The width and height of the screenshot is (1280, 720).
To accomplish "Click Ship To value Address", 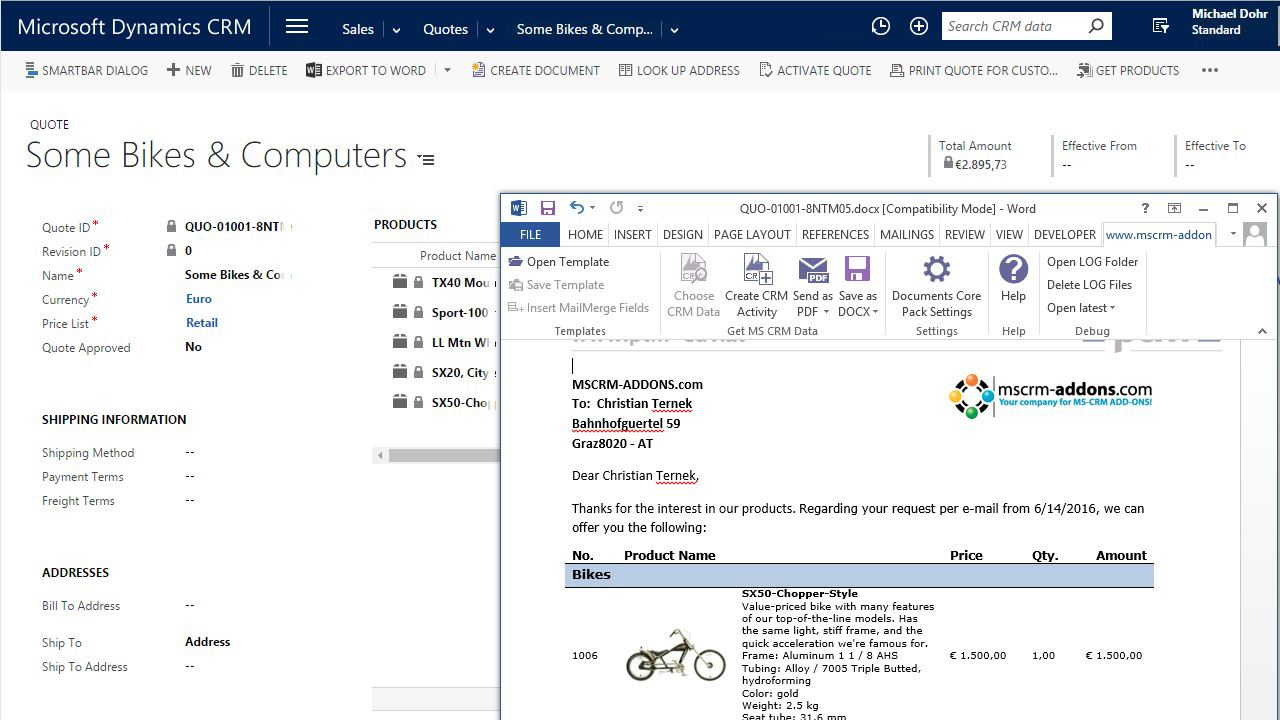I will [x=207, y=642].
